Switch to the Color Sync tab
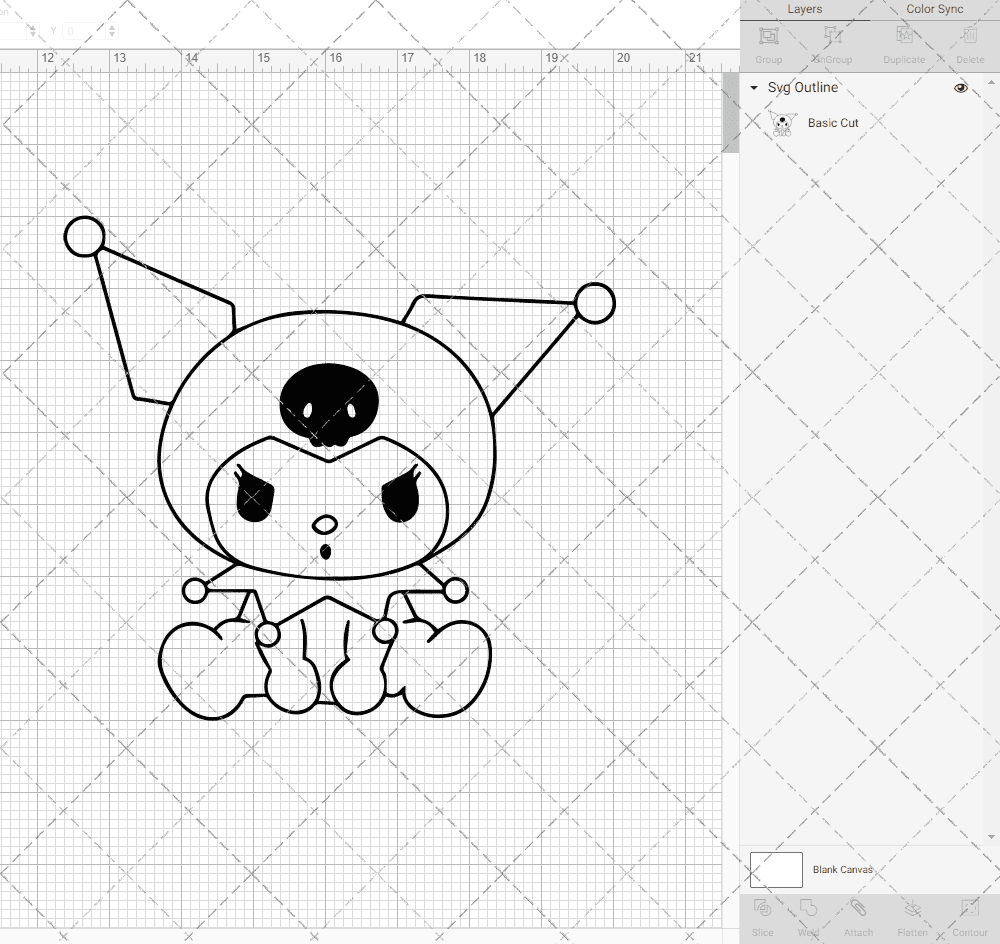1000x944 pixels. click(x=934, y=9)
